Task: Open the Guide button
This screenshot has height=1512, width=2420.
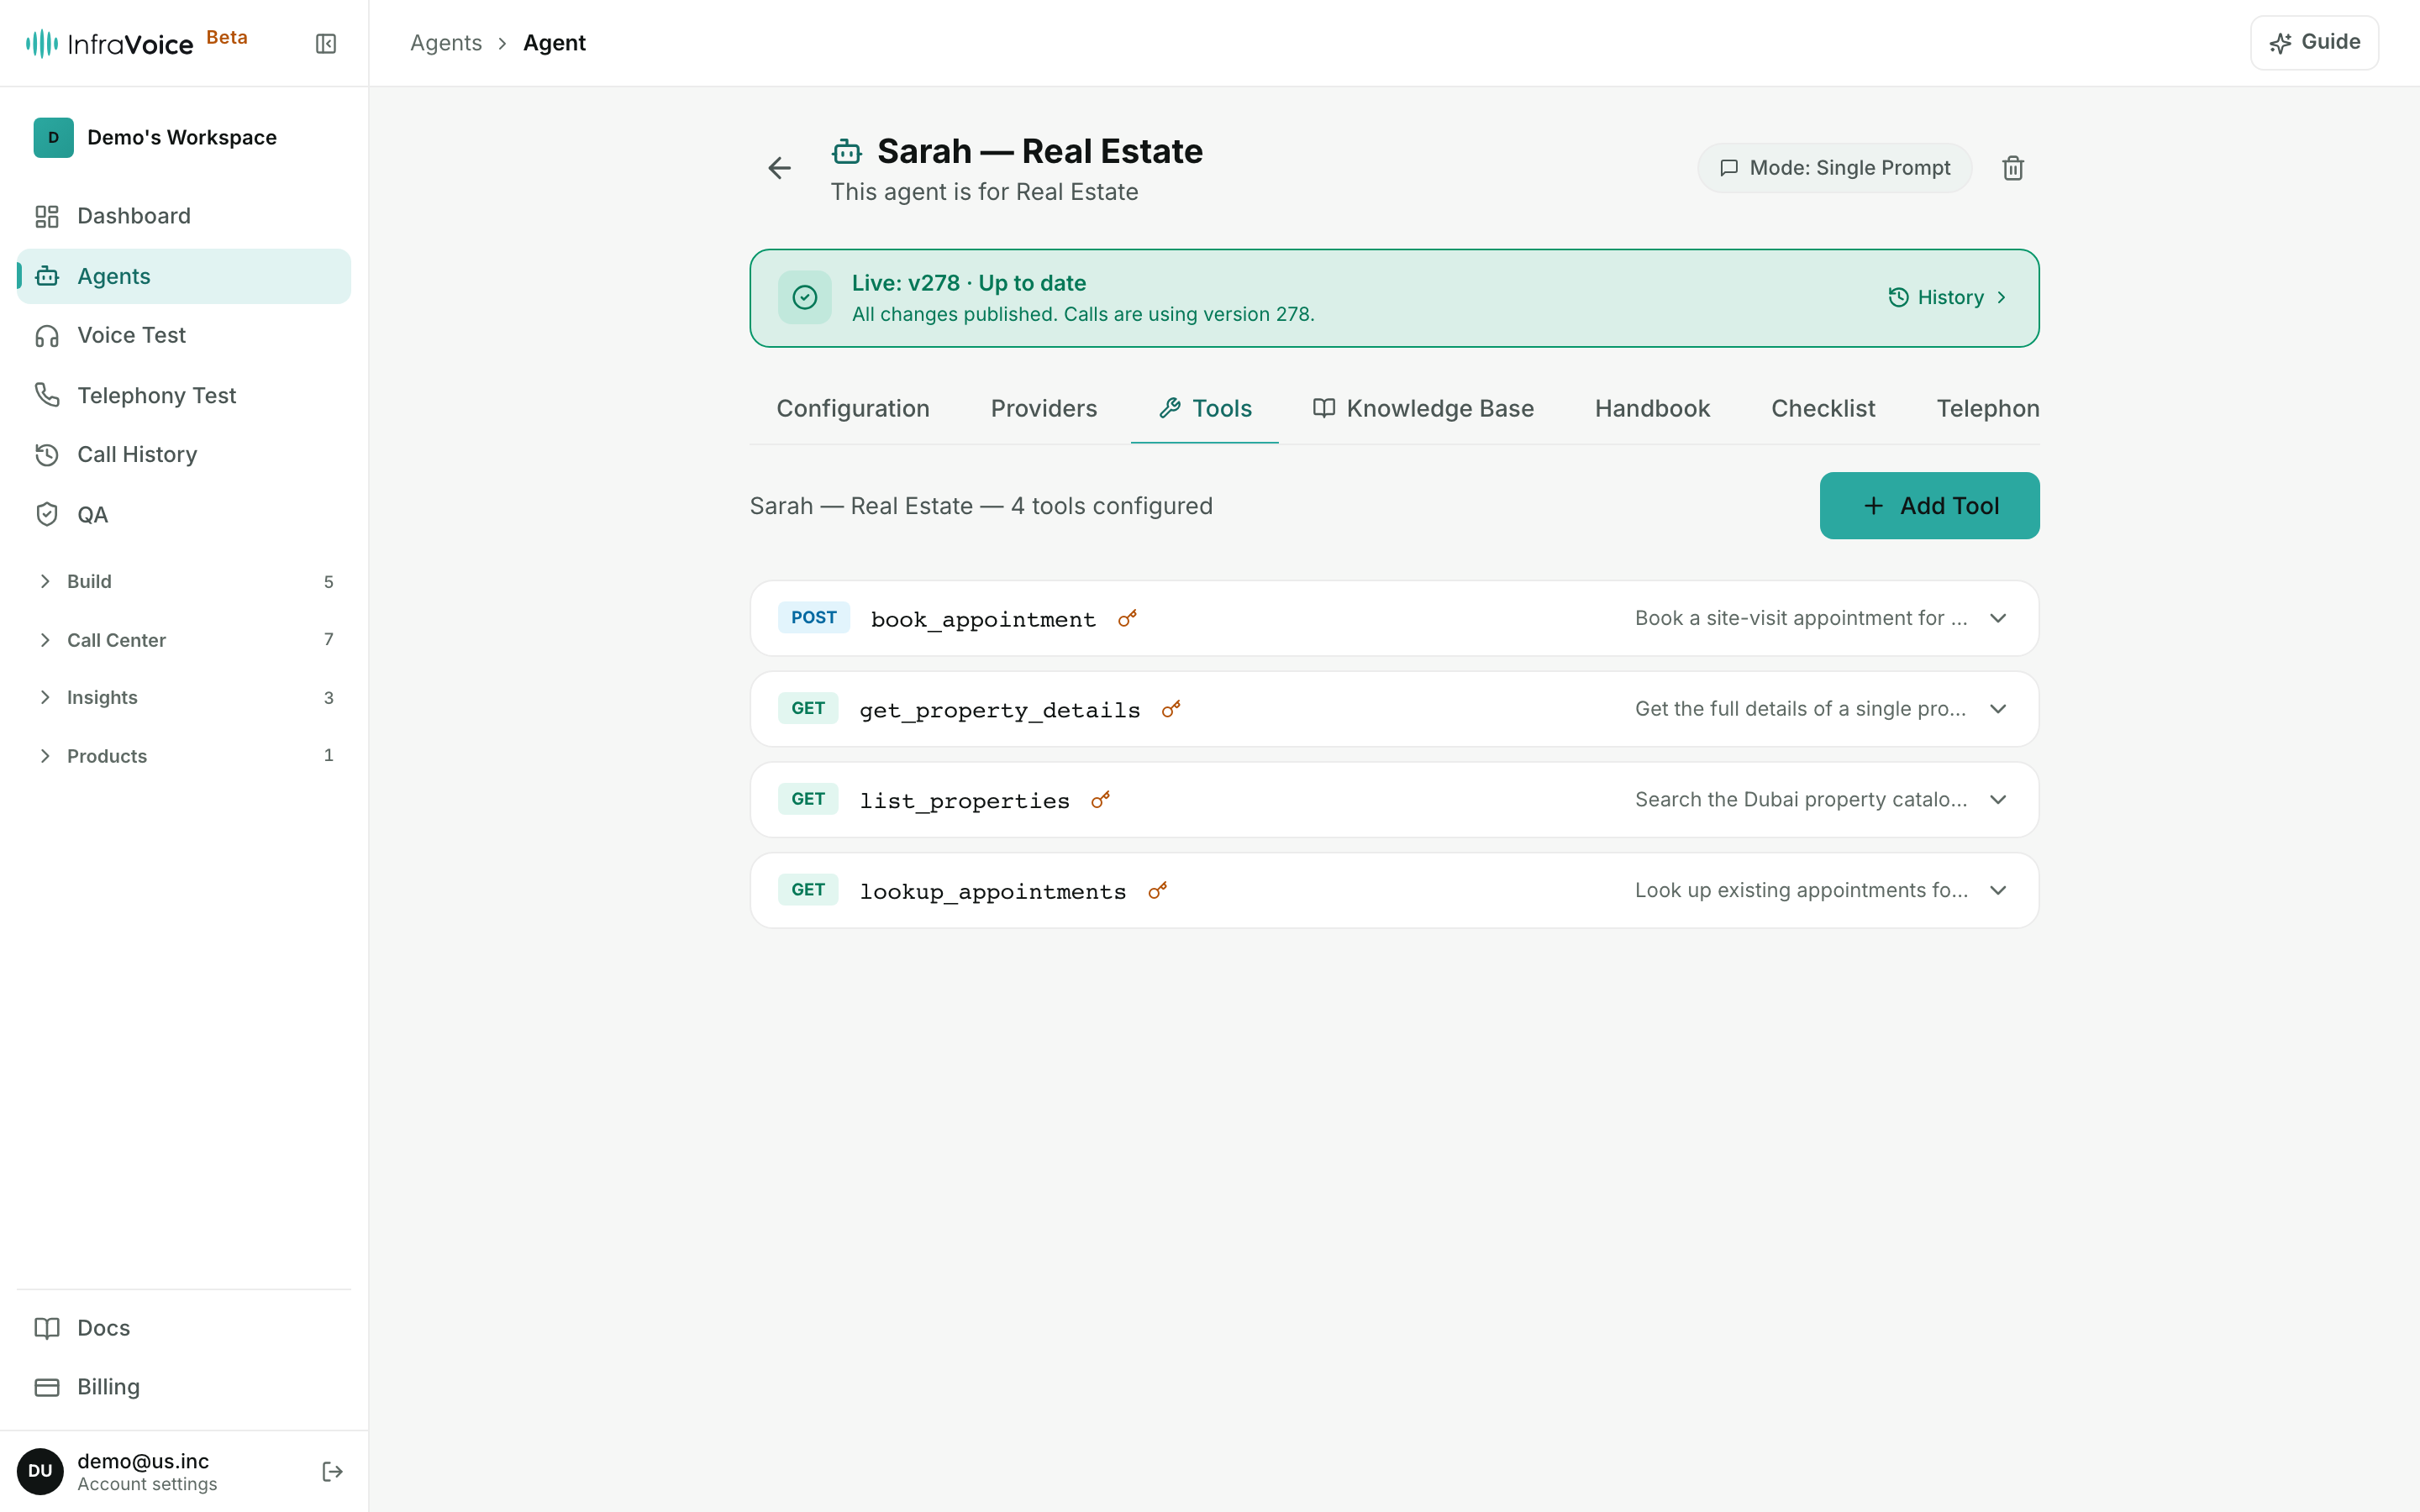Action: tap(2314, 42)
